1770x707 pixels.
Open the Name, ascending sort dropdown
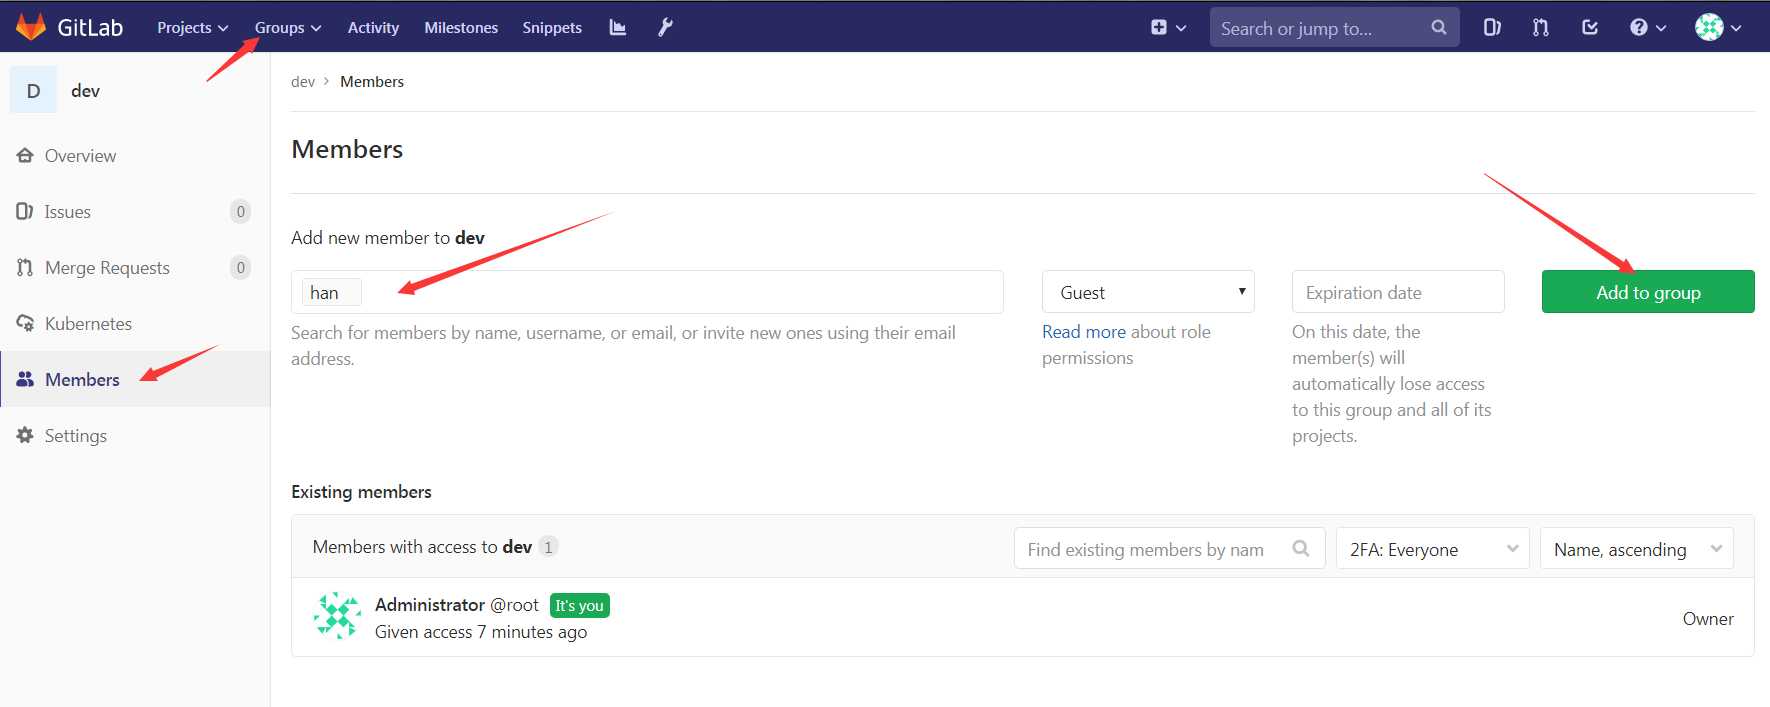point(1636,549)
